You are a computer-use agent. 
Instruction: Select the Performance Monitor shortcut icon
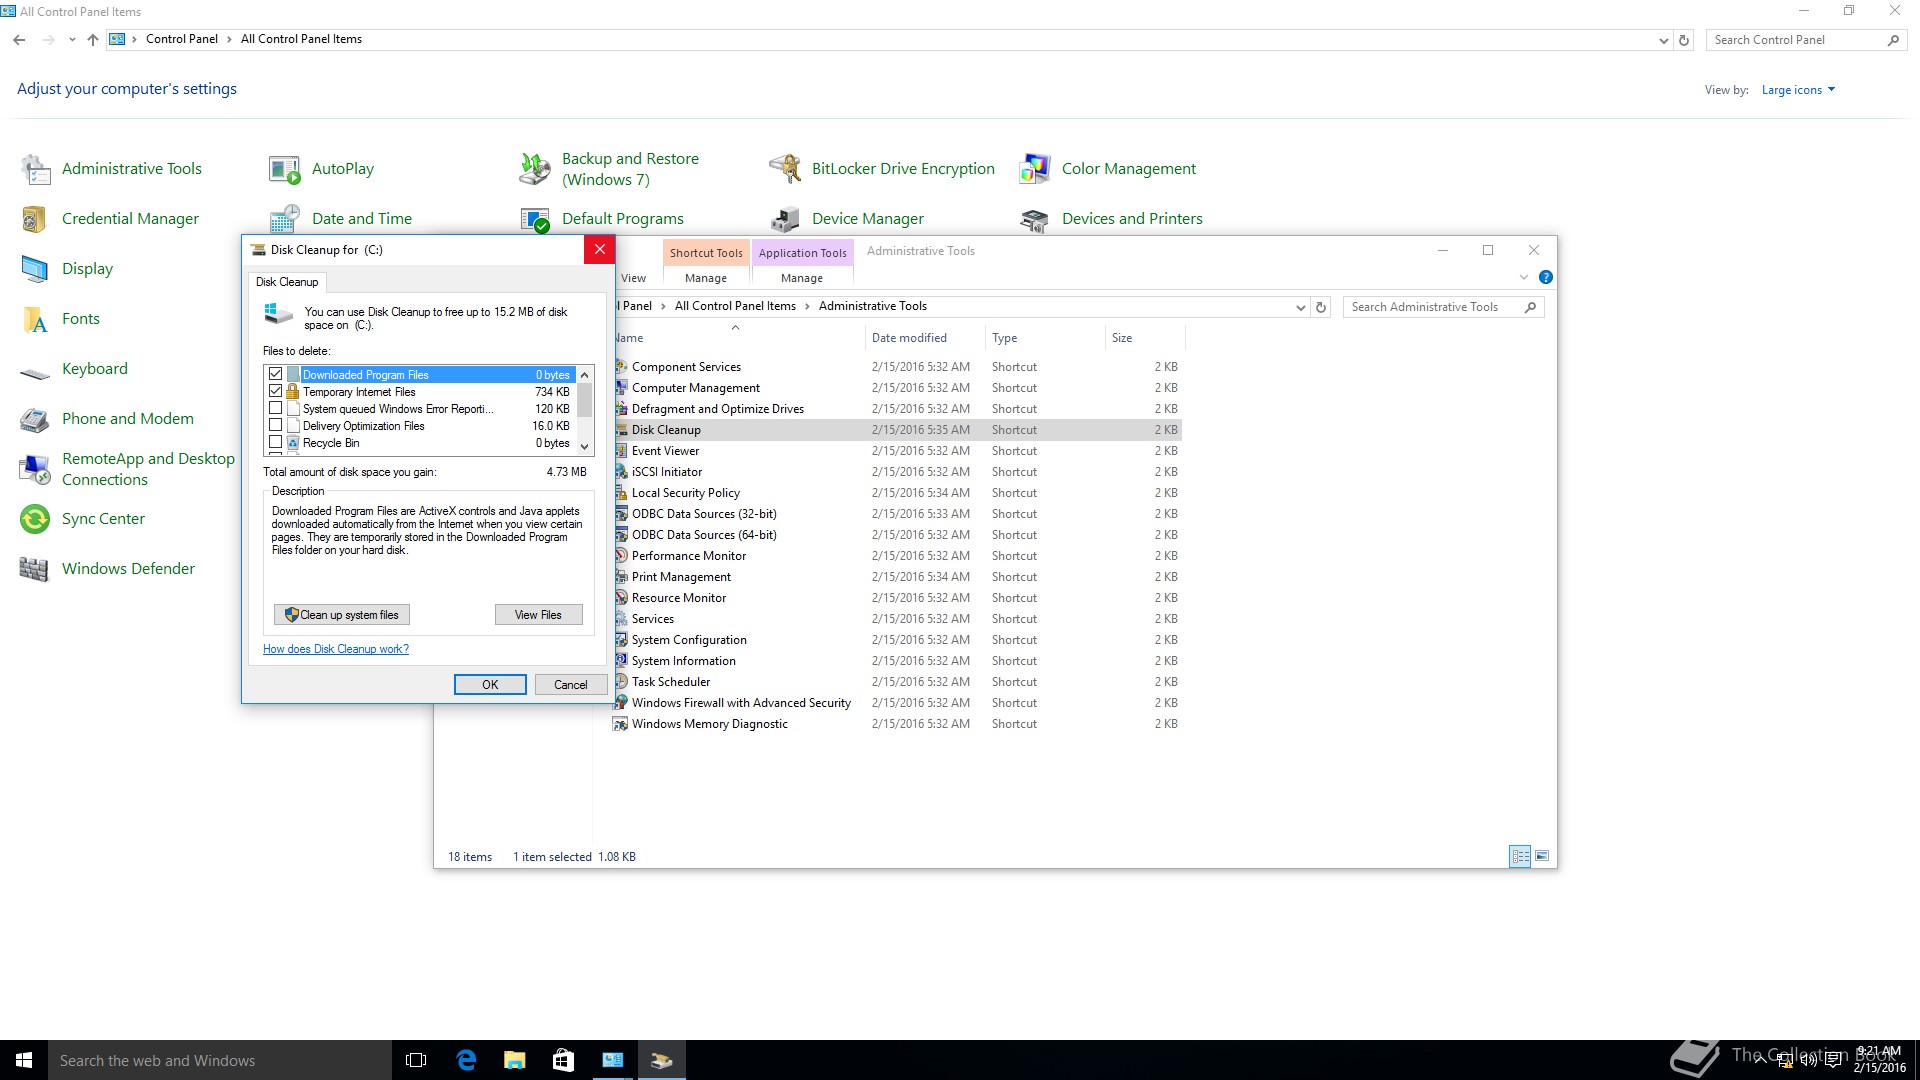click(621, 556)
